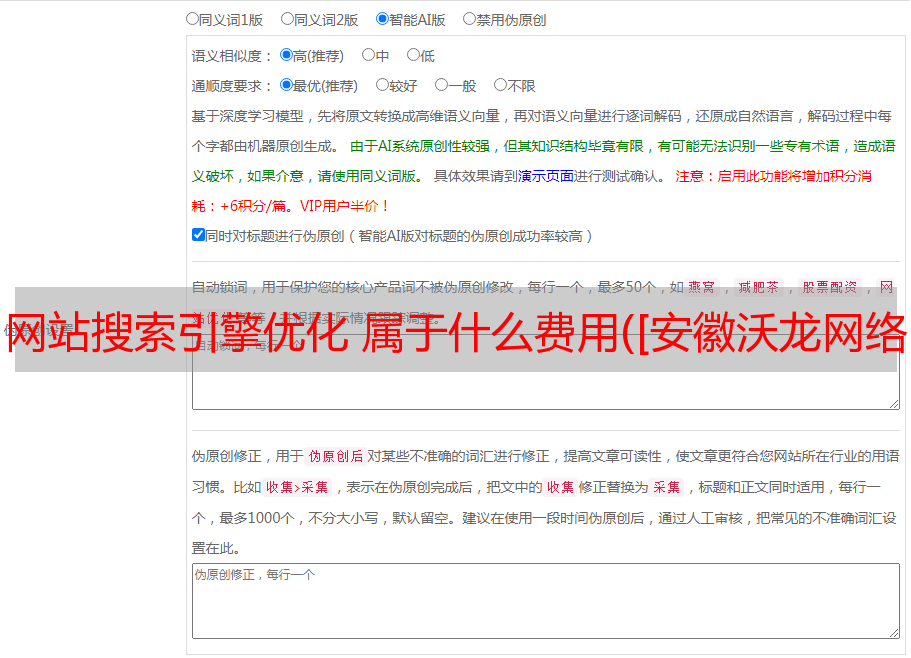
Task: Click the 自动锁词 textarea resize handle
Action: click(x=894, y=403)
